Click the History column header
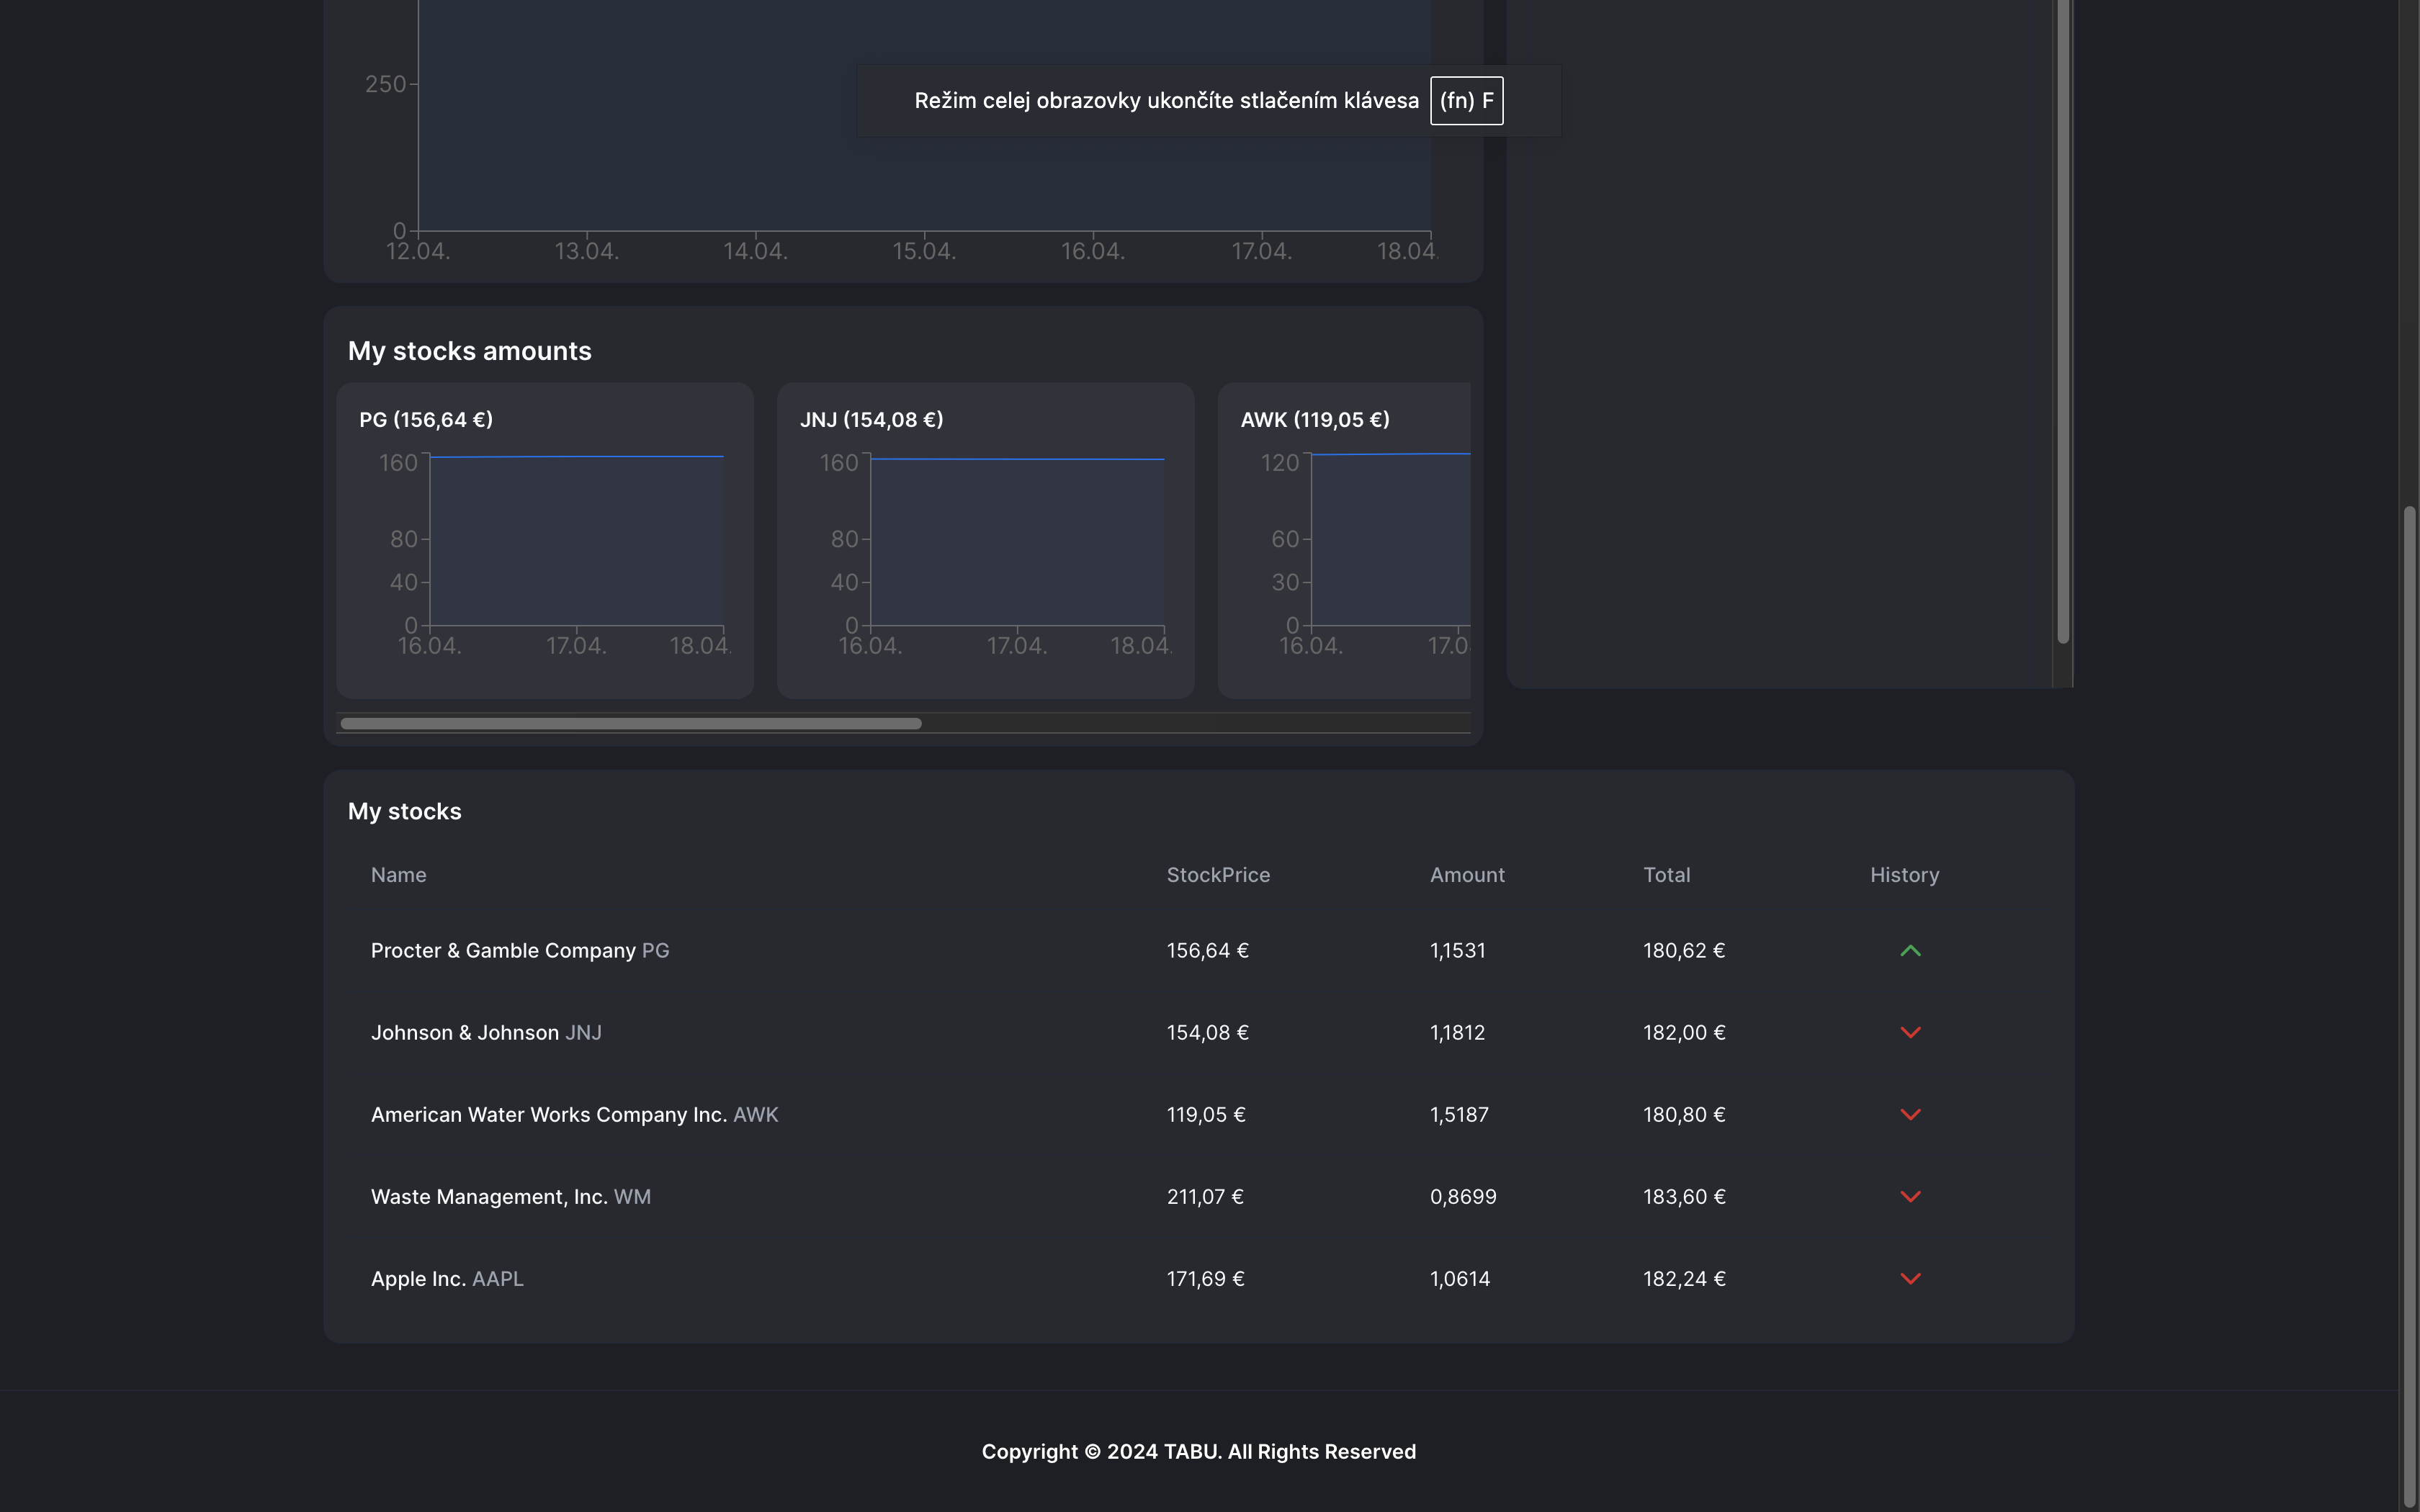This screenshot has width=2420, height=1512. click(x=1903, y=875)
